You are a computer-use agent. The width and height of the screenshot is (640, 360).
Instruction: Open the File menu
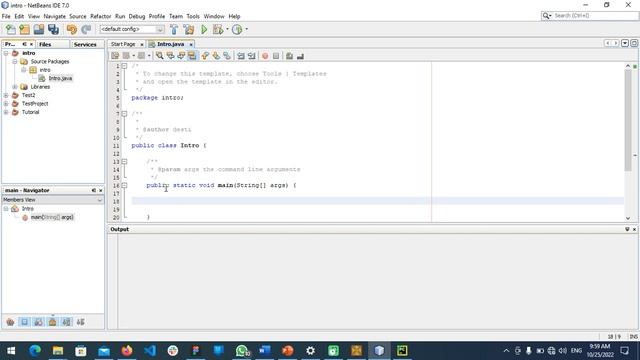(x=6, y=16)
